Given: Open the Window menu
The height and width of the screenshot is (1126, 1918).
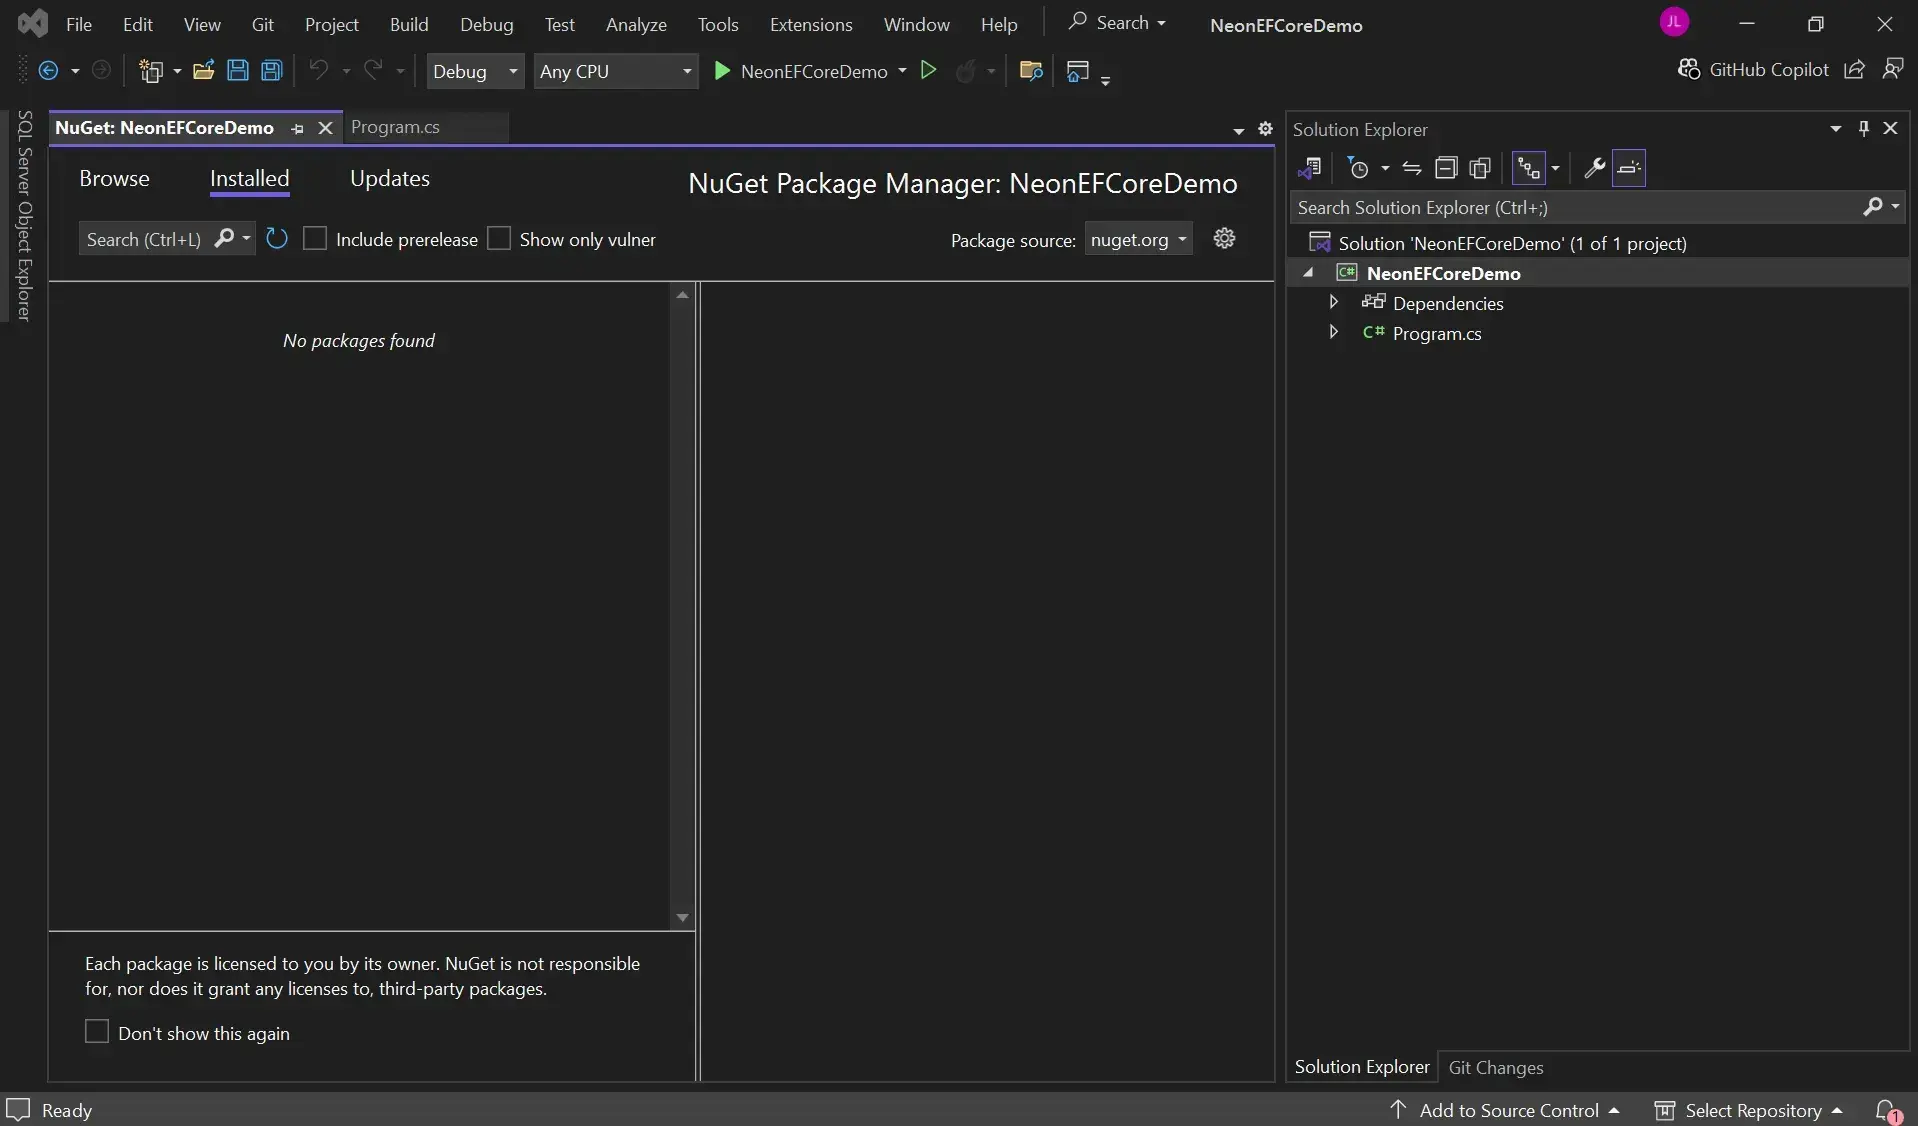Looking at the screenshot, I should coord(916,24).
